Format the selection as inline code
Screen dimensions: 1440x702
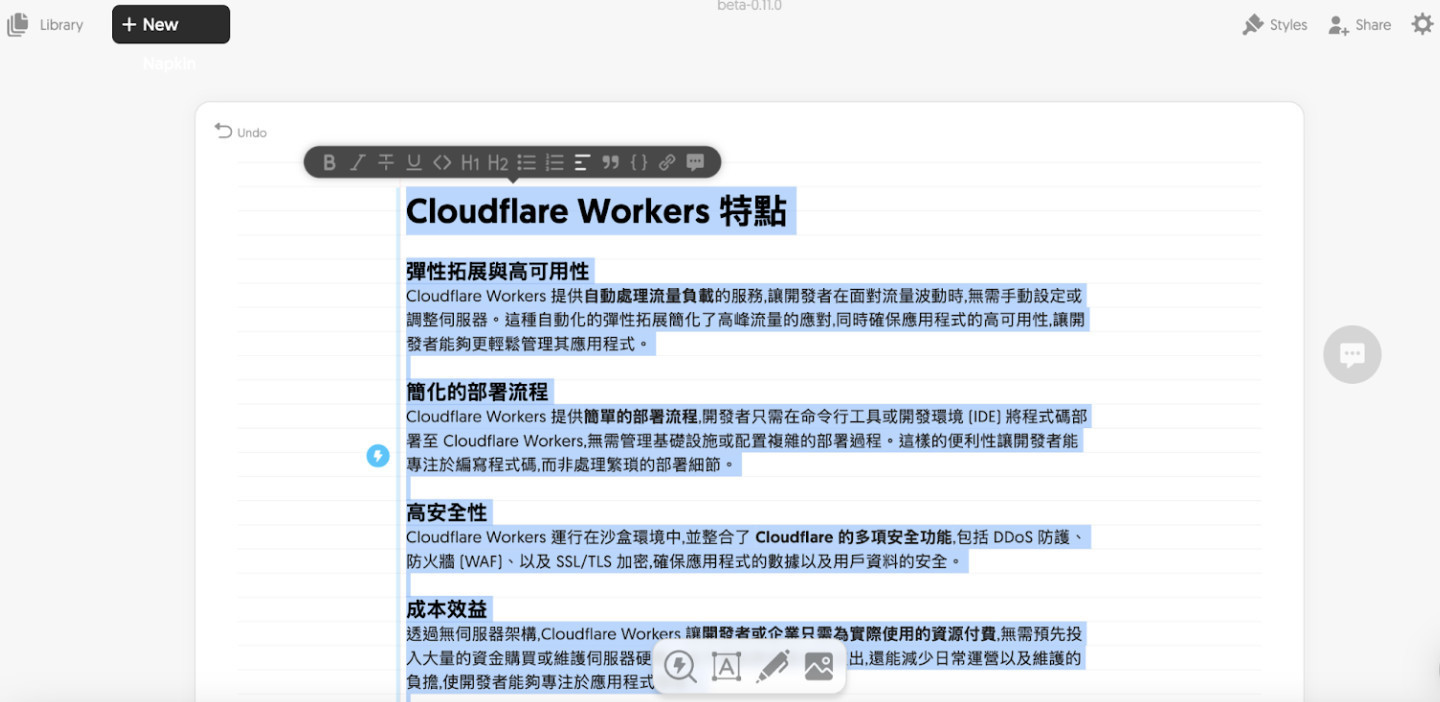click(x=442, y=162)
